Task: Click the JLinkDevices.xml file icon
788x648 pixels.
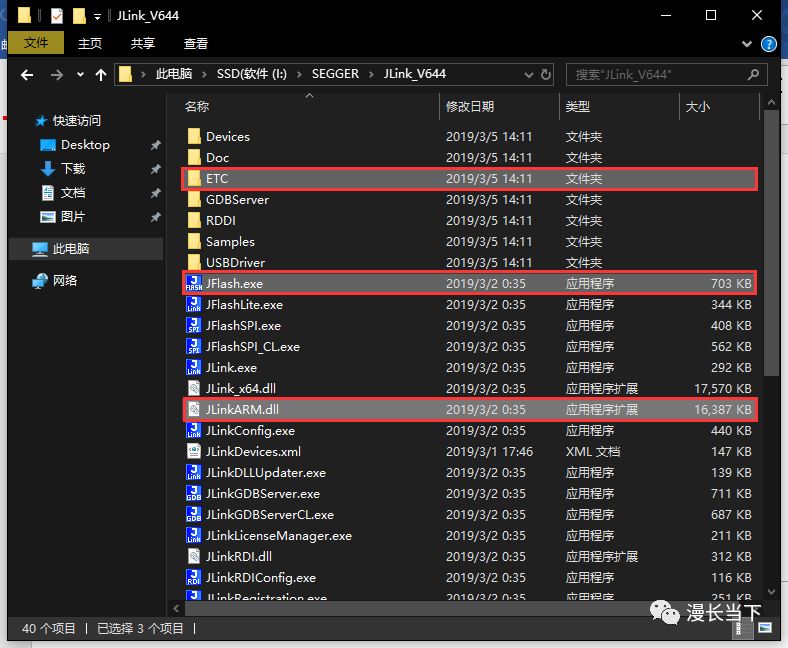Action: click(x=194, y=452)
